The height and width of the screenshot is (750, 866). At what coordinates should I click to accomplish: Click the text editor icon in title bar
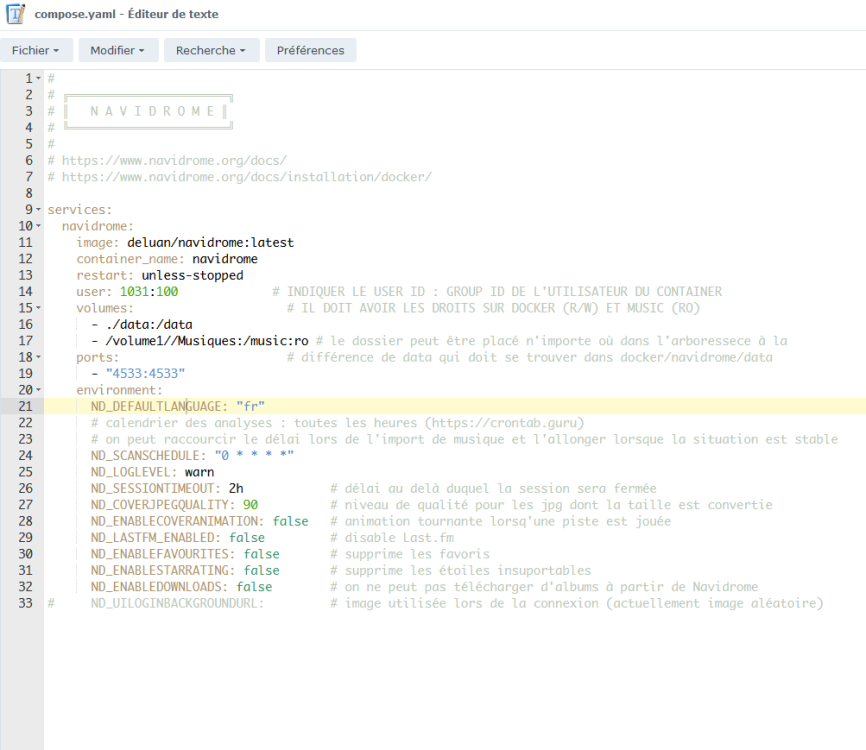click(16, 14)
